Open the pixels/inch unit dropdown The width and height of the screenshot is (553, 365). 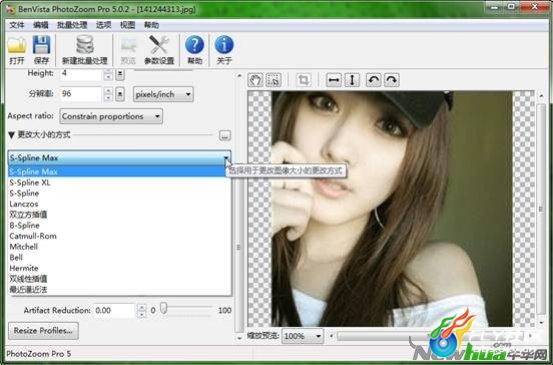click(163, 94)
